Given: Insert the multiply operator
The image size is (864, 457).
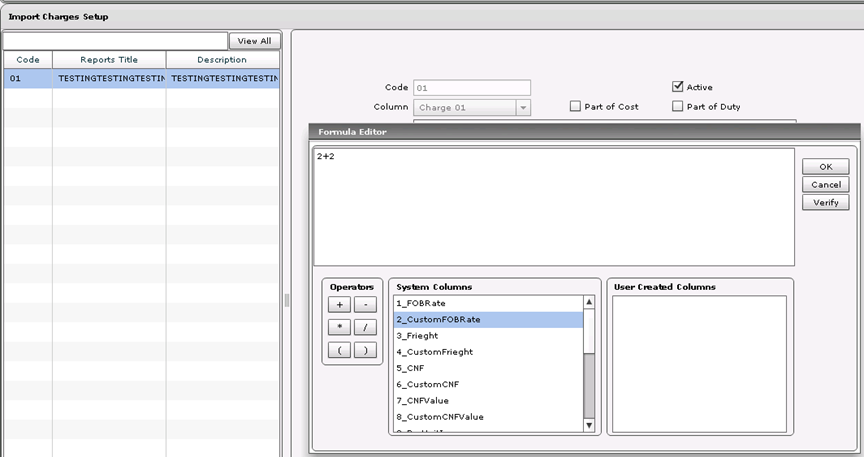Looking at the screenshot, I should pos(339,327).
